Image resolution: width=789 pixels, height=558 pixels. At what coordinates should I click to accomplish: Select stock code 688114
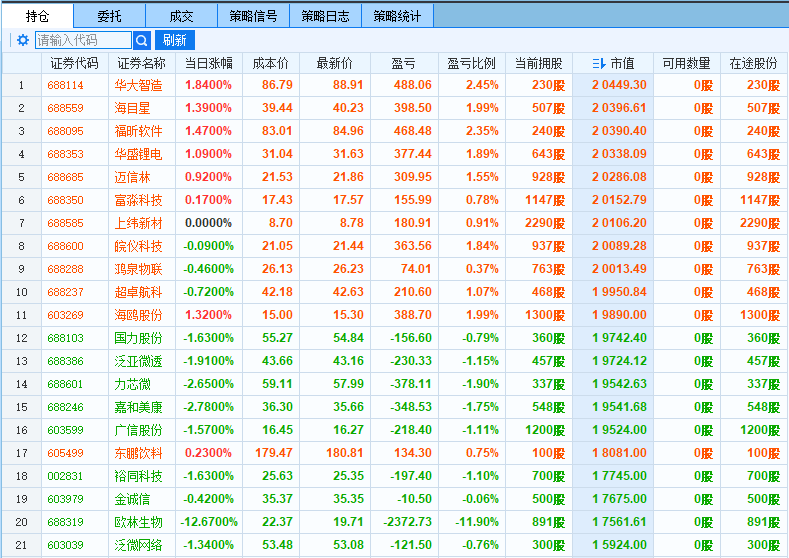tap(65, 85)
